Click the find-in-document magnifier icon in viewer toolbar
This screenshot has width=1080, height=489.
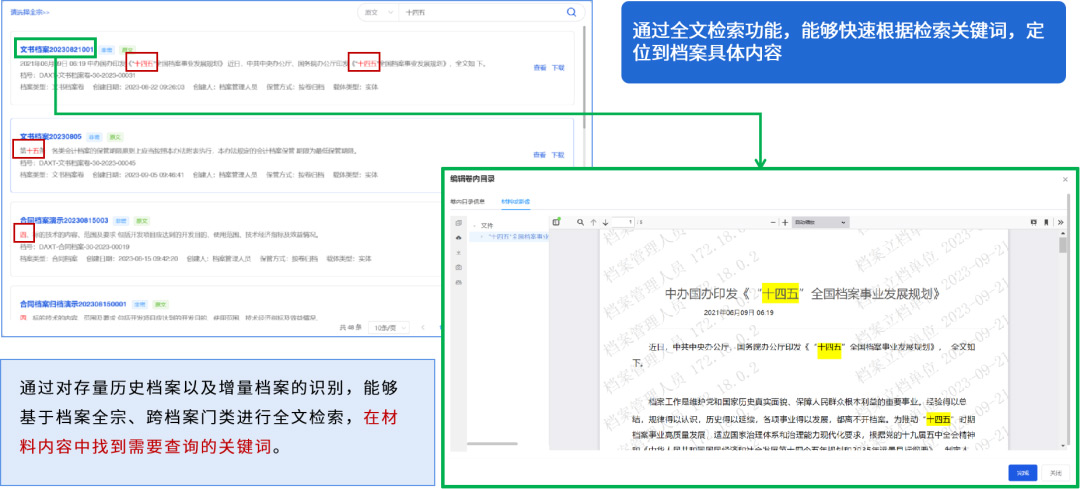579,221
